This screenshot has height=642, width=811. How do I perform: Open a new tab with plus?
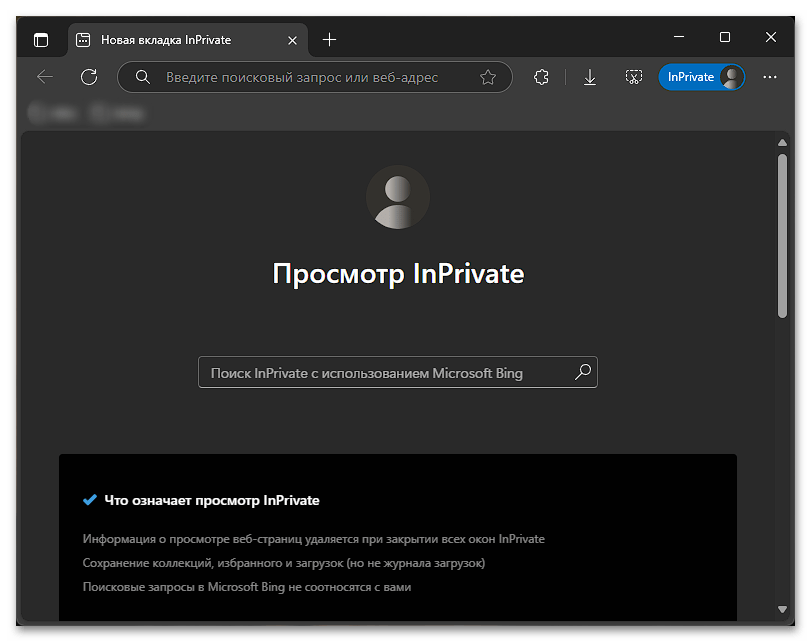point(329,40)
